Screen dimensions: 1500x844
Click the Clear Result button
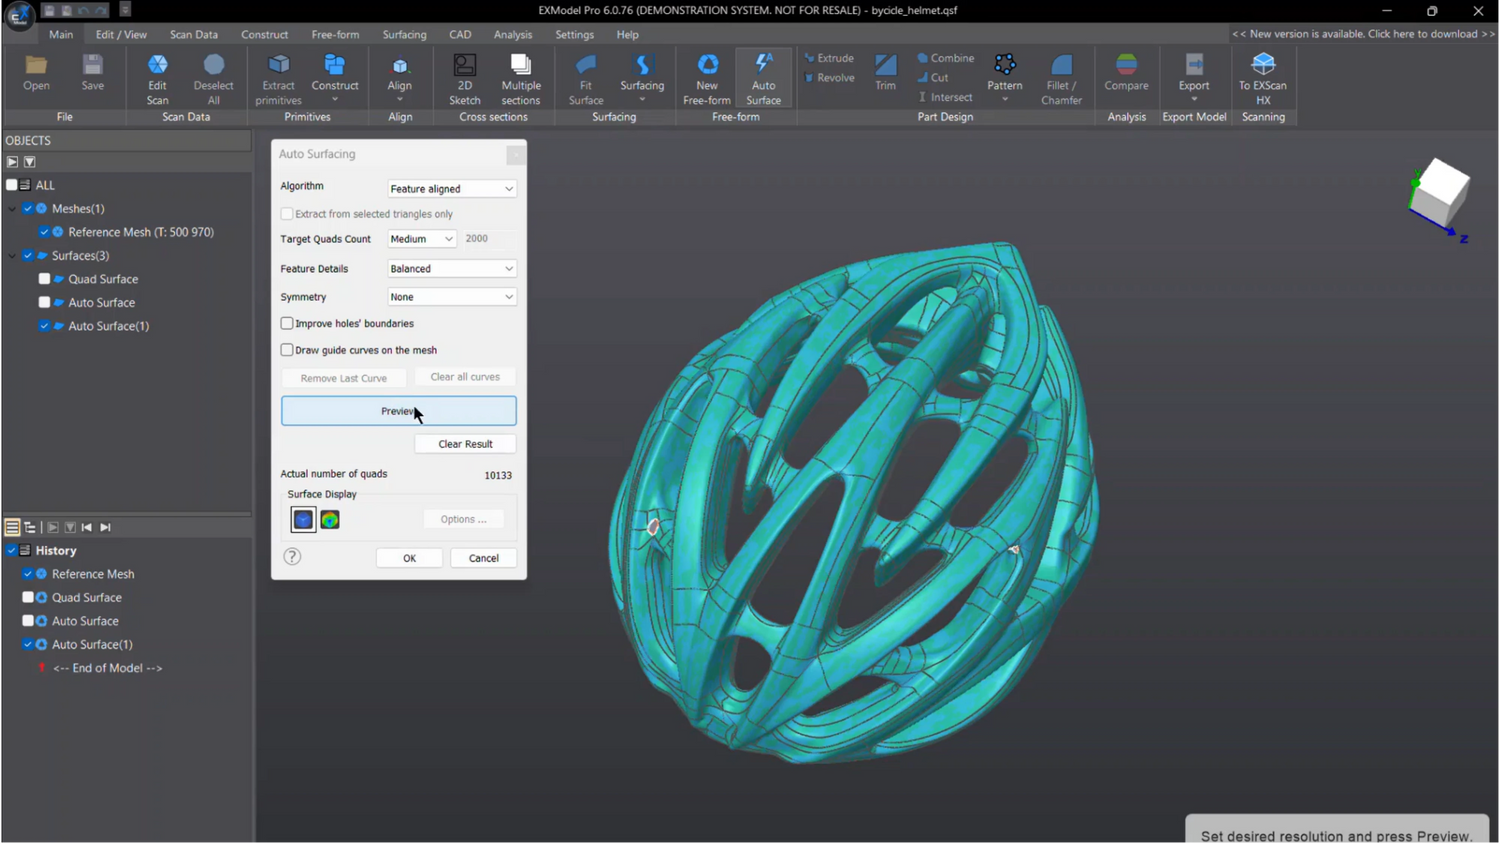(465, 444)
